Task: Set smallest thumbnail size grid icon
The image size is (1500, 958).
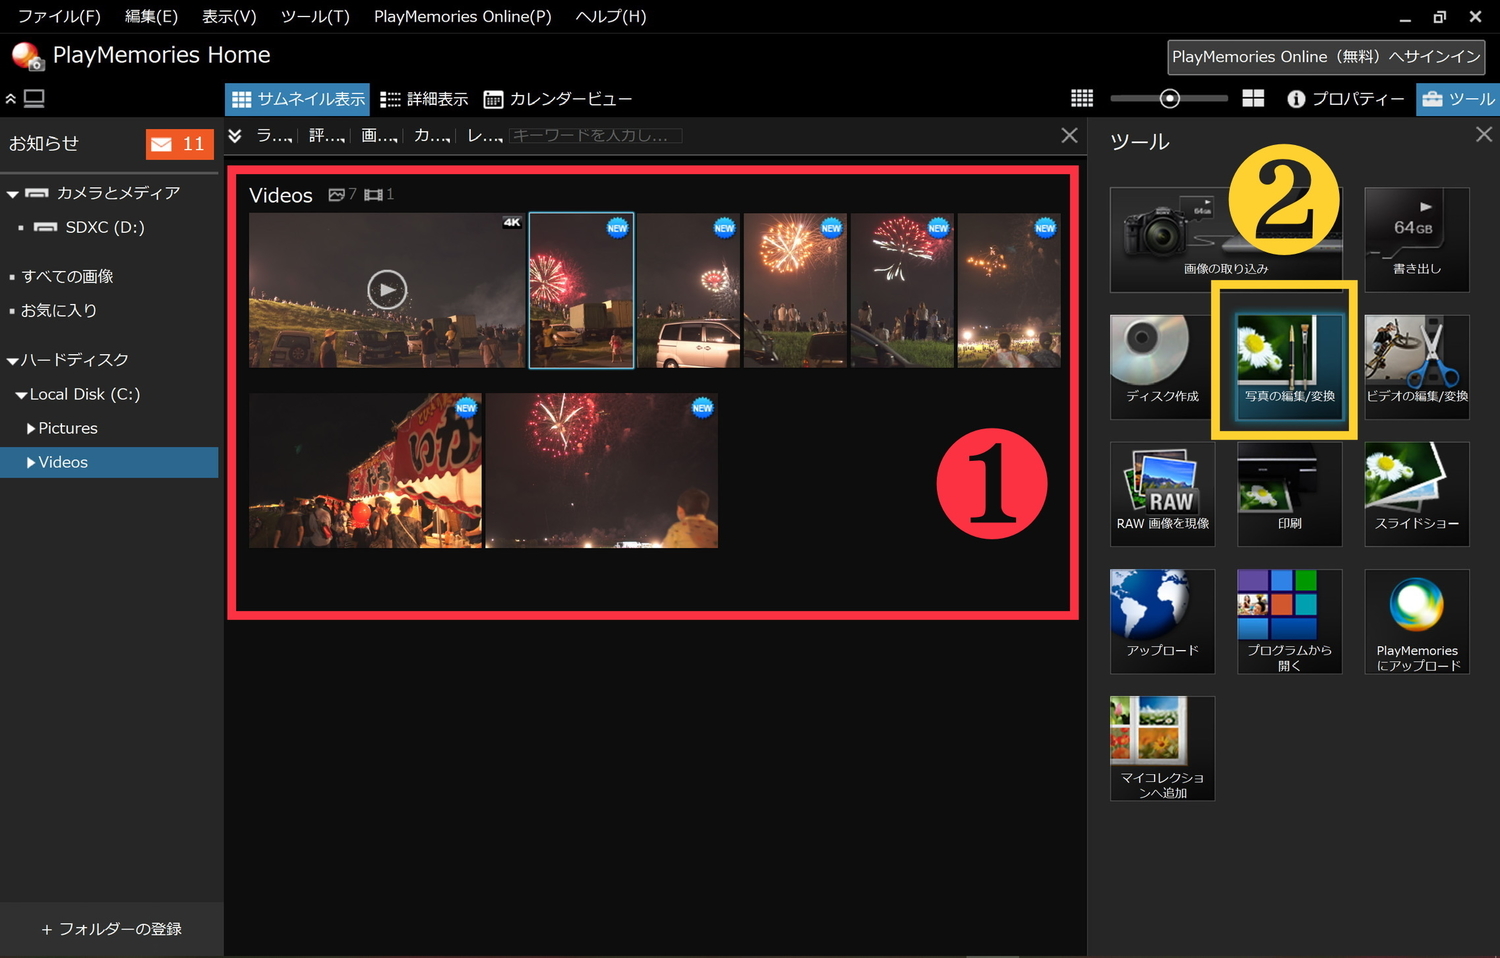Action: [x=1082, y=98]
